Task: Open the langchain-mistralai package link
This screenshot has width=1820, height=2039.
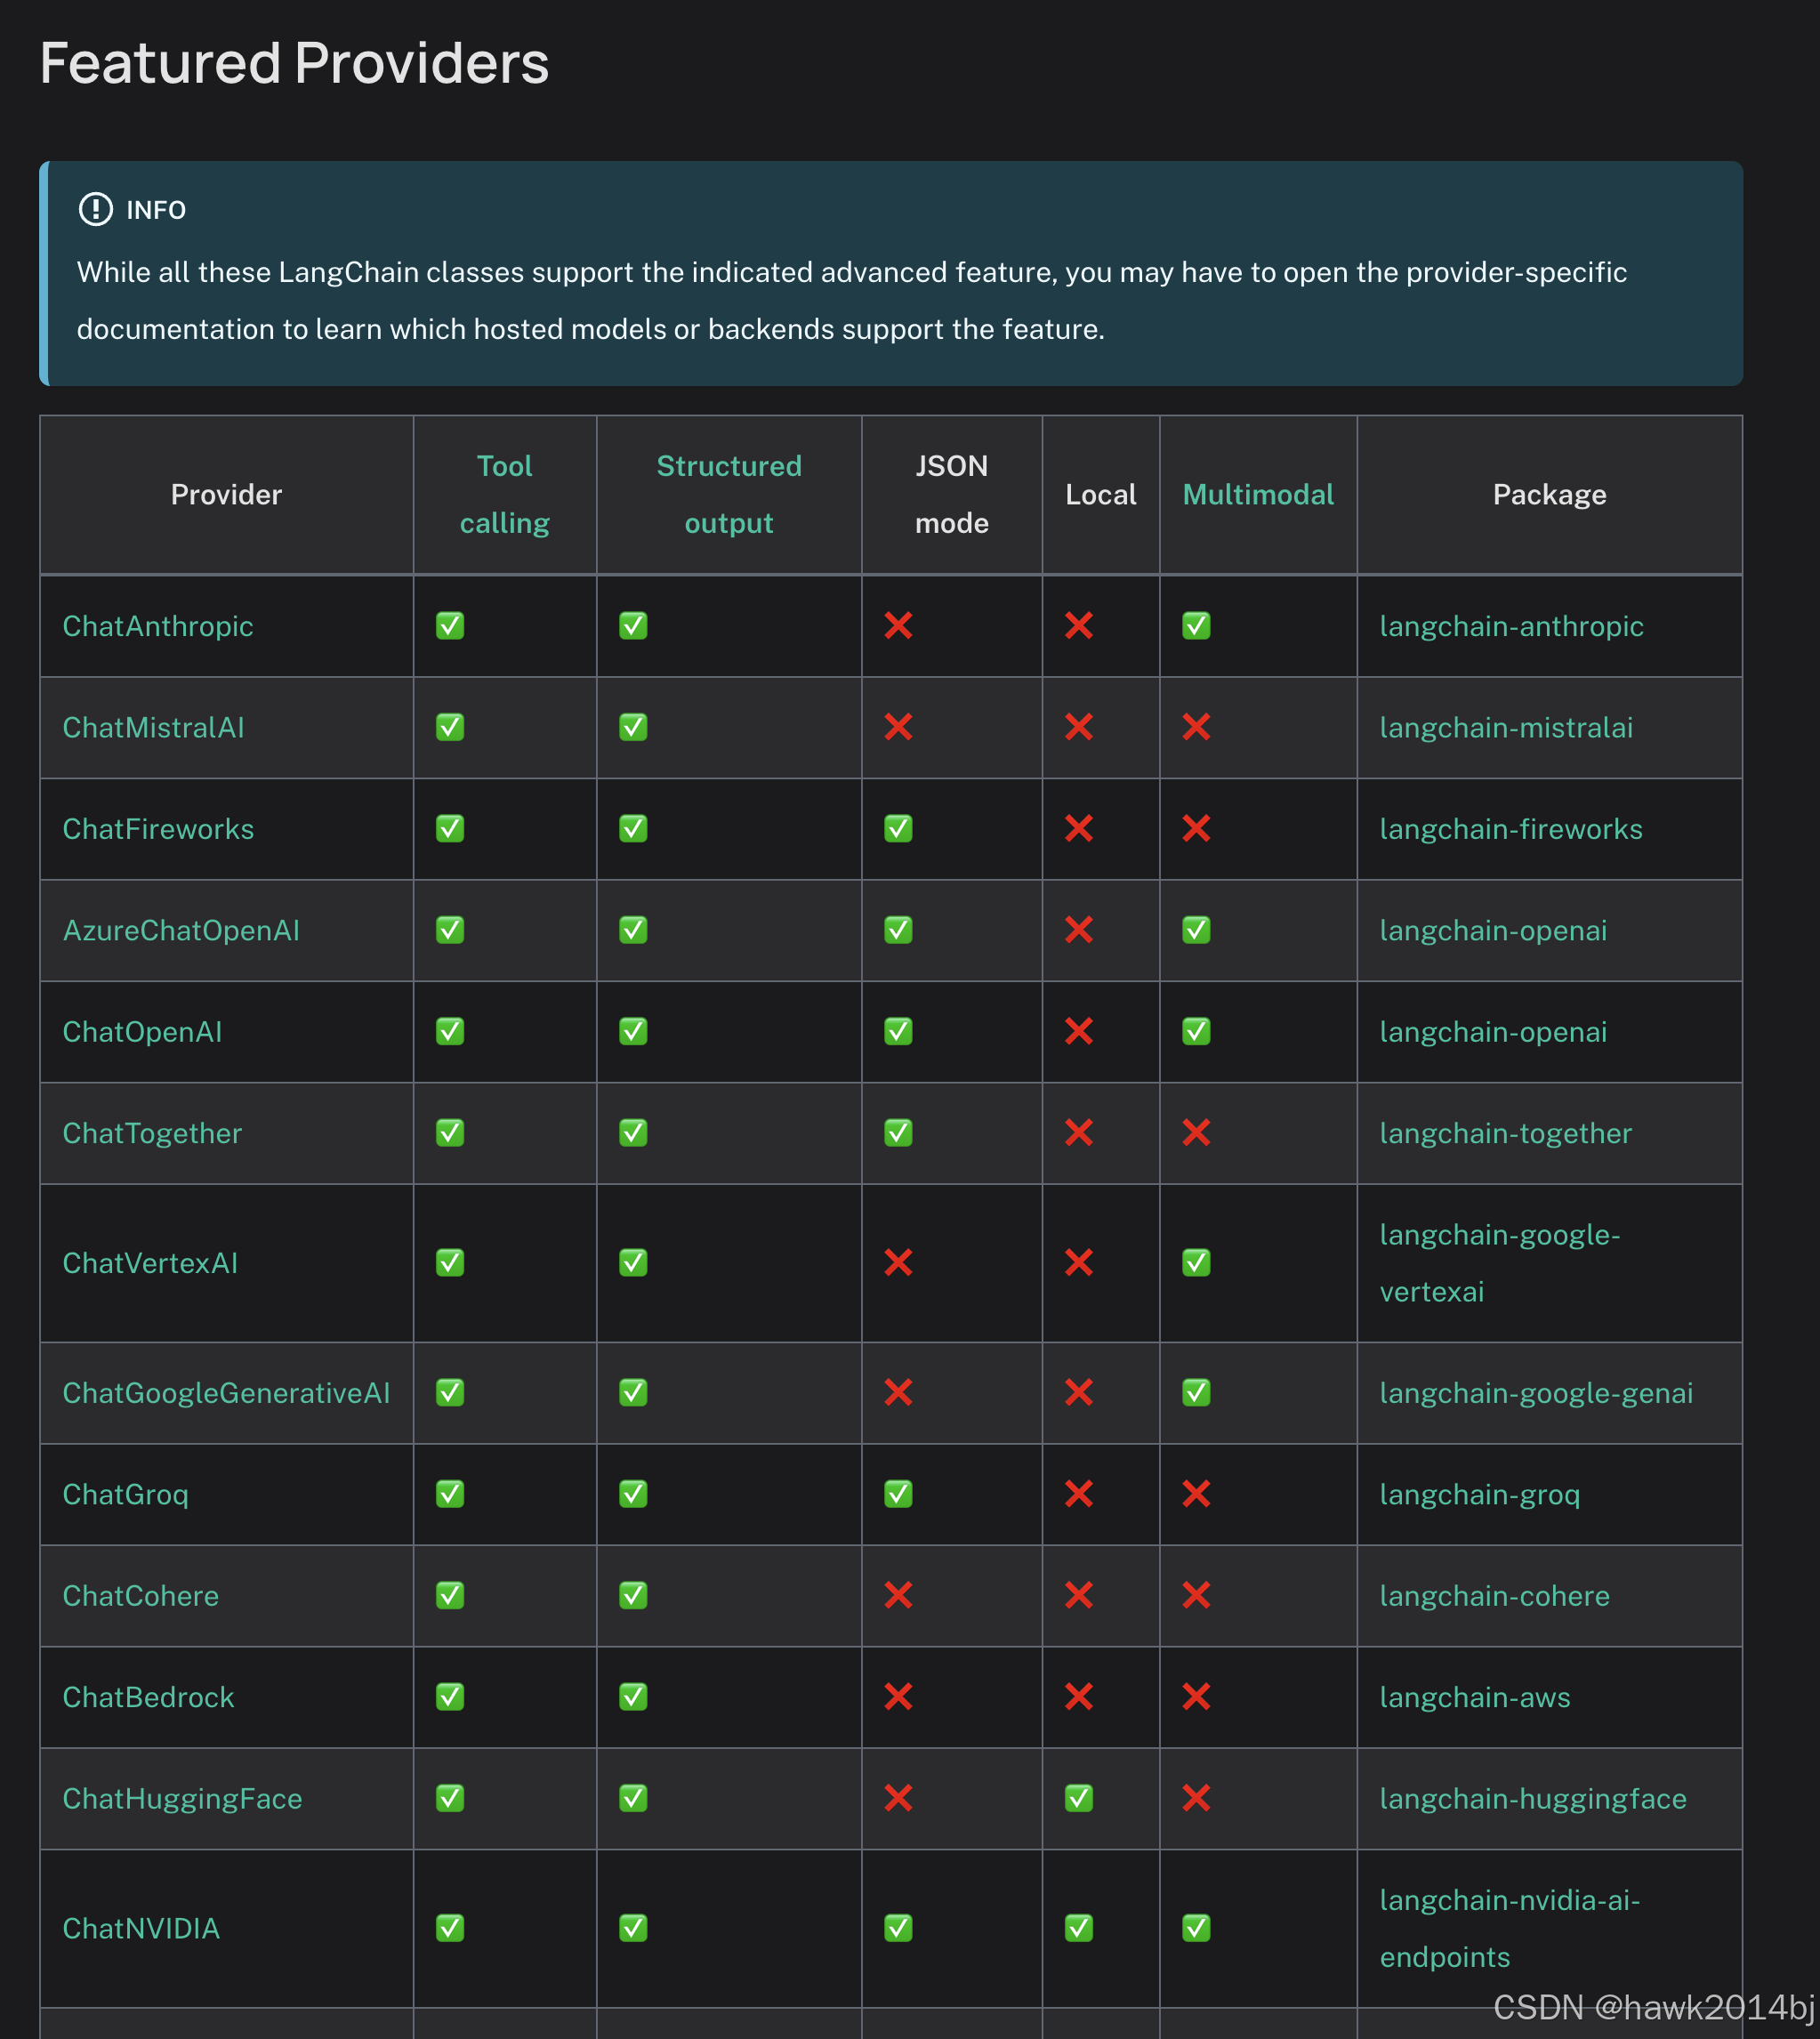Action: point(1506,727)
